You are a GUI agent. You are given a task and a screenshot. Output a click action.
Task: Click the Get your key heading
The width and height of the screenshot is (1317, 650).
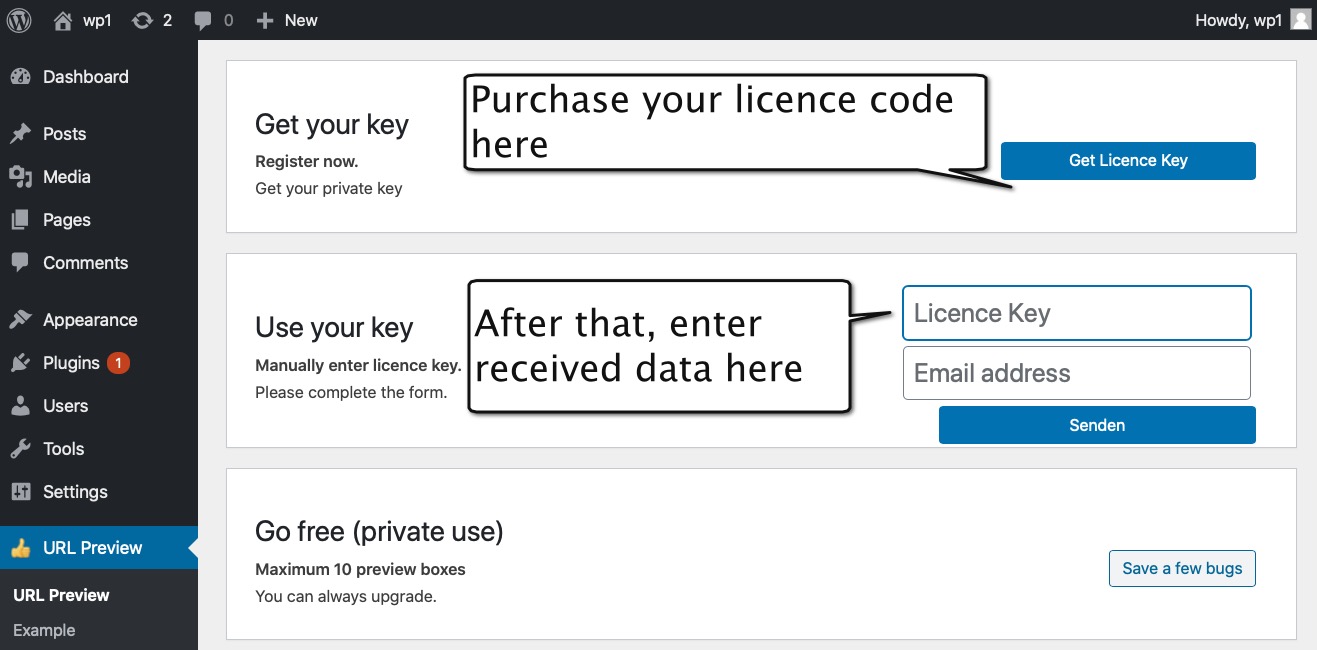click(332, 125)
